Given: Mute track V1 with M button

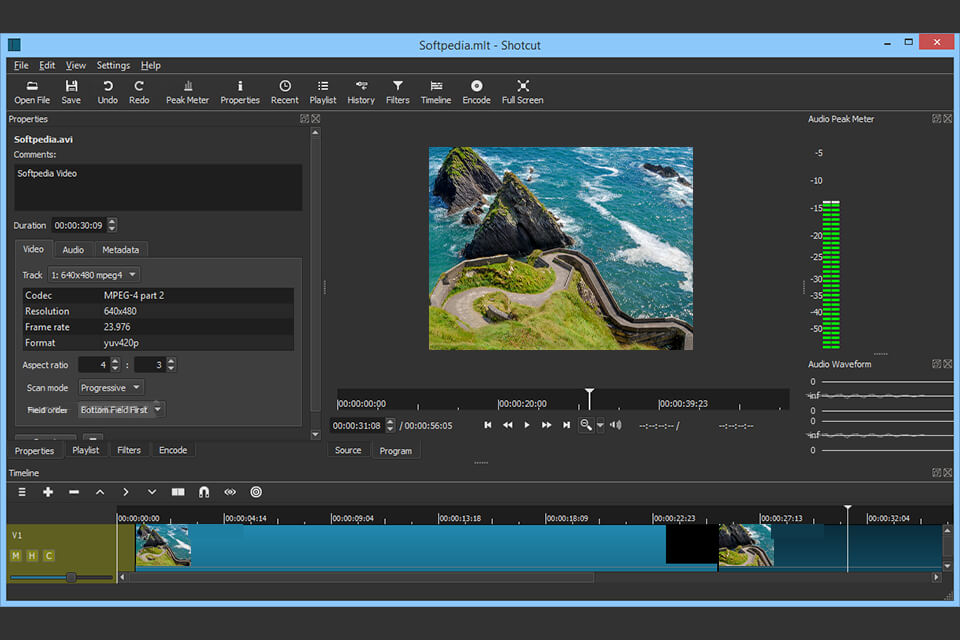Looking at the screenshot, I should pos(15,556).
